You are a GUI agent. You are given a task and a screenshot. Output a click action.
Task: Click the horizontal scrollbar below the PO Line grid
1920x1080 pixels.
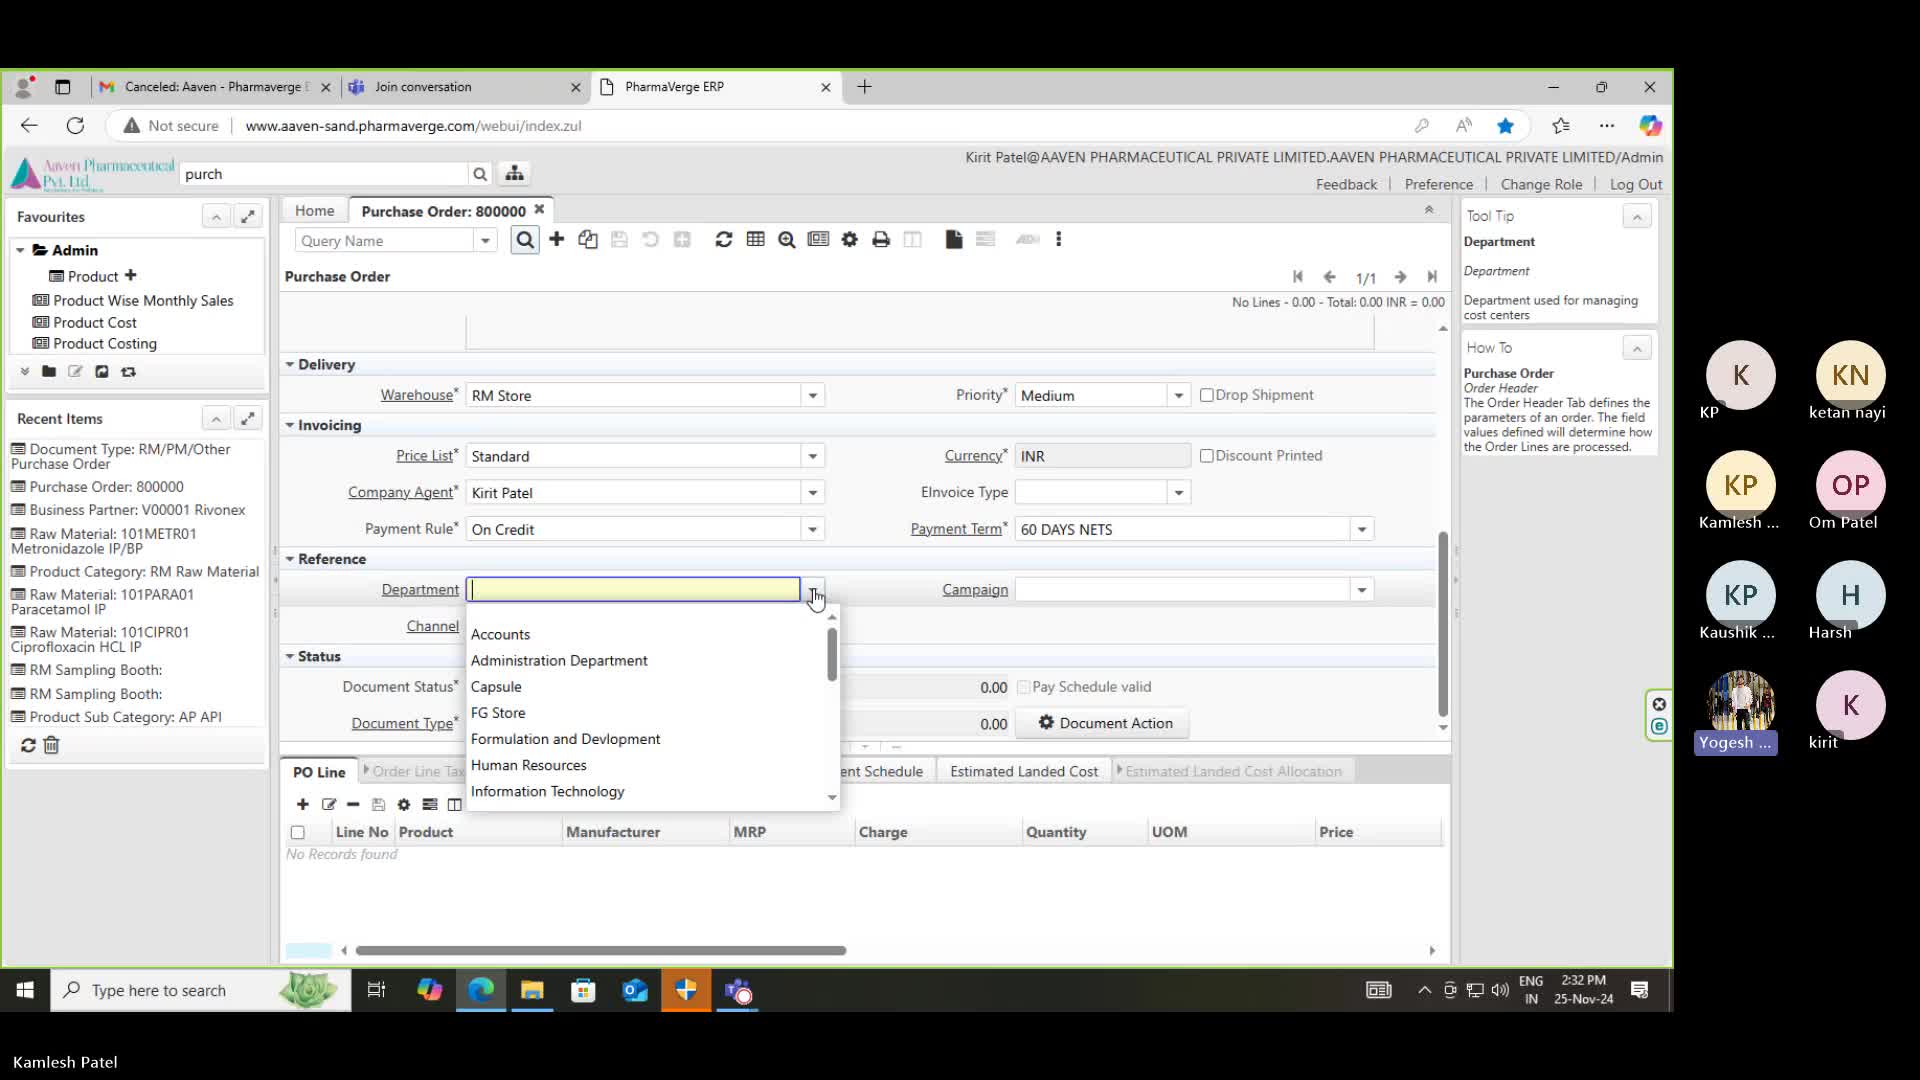601,951
